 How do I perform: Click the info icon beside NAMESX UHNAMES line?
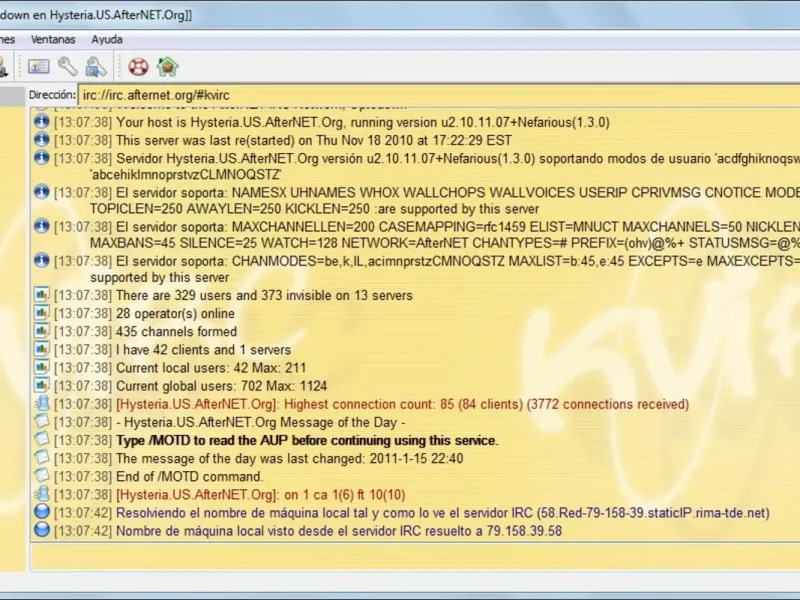(x=42, y=192)
